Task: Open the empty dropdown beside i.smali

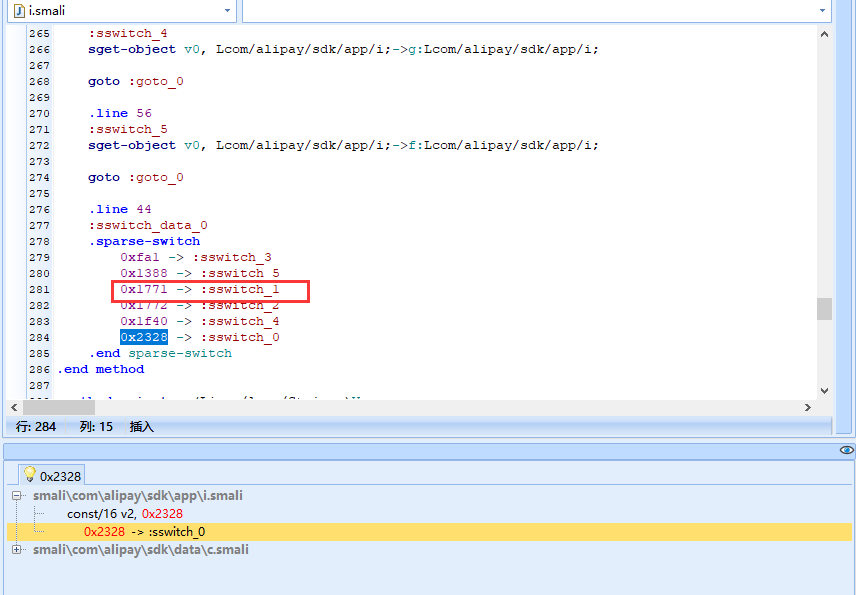Action: click(822, 11)
